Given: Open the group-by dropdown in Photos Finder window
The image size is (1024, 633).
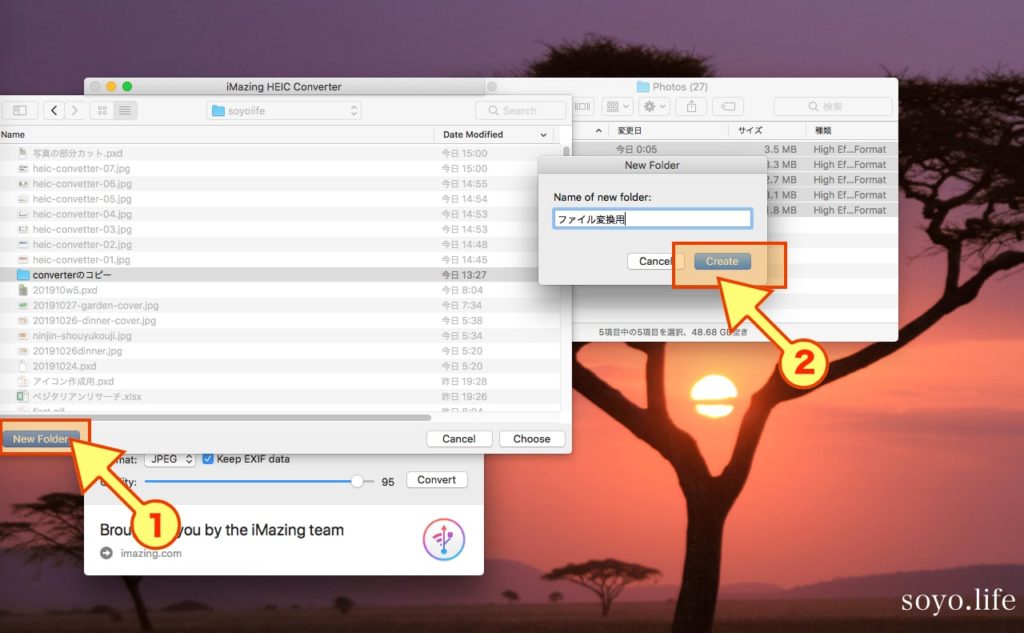Looking at the screenshot, I should pos(617,106).
